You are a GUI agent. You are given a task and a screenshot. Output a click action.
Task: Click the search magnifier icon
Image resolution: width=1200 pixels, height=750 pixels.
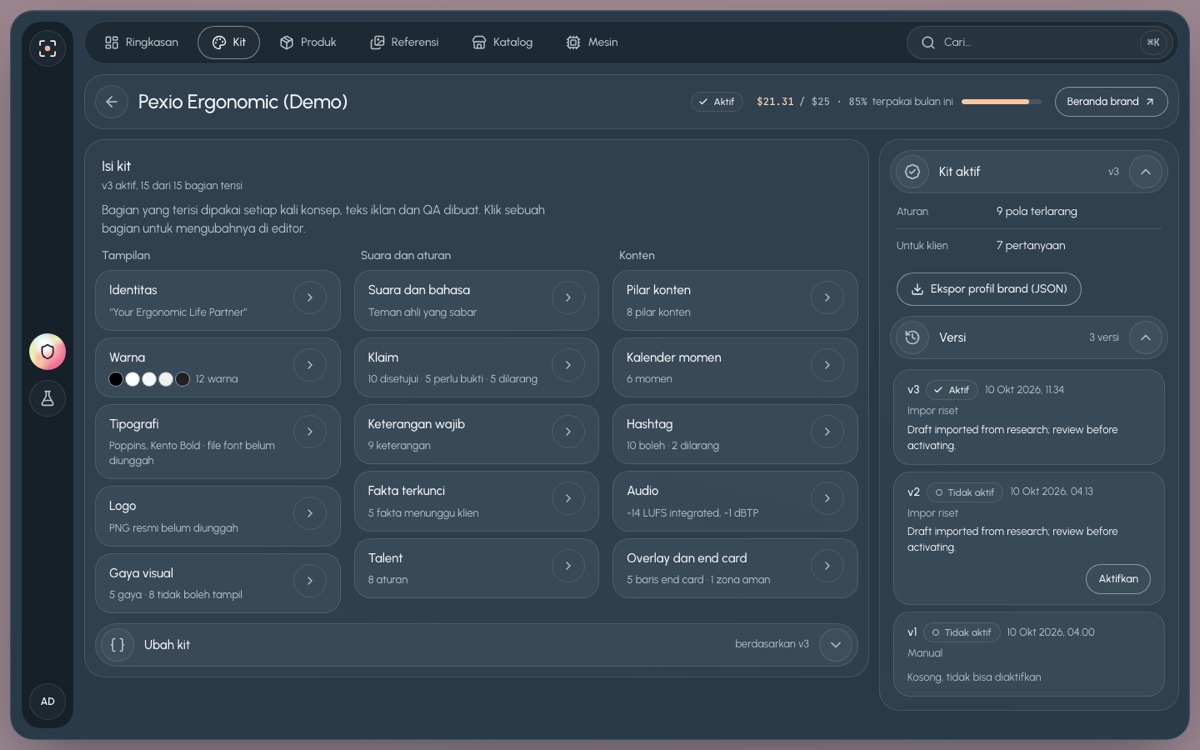click(x=928, y=43)
